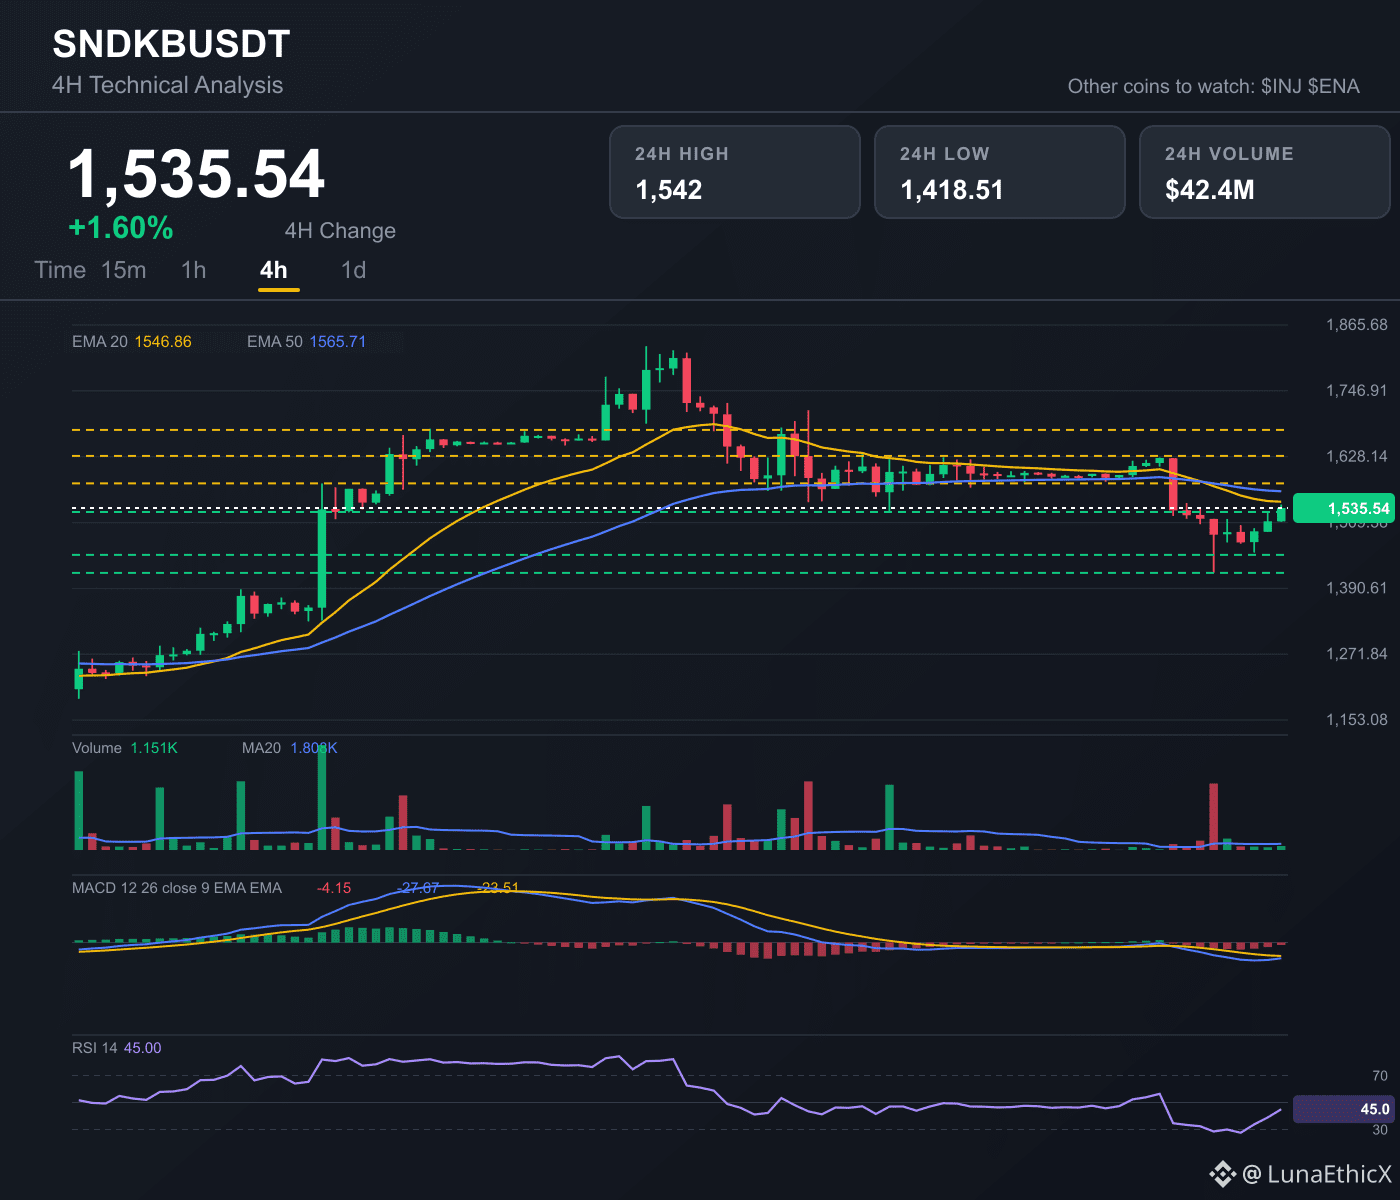Click the current price 1,535.54 headline
This screenshot has width=1400, height=1200.
coord(196,174)
